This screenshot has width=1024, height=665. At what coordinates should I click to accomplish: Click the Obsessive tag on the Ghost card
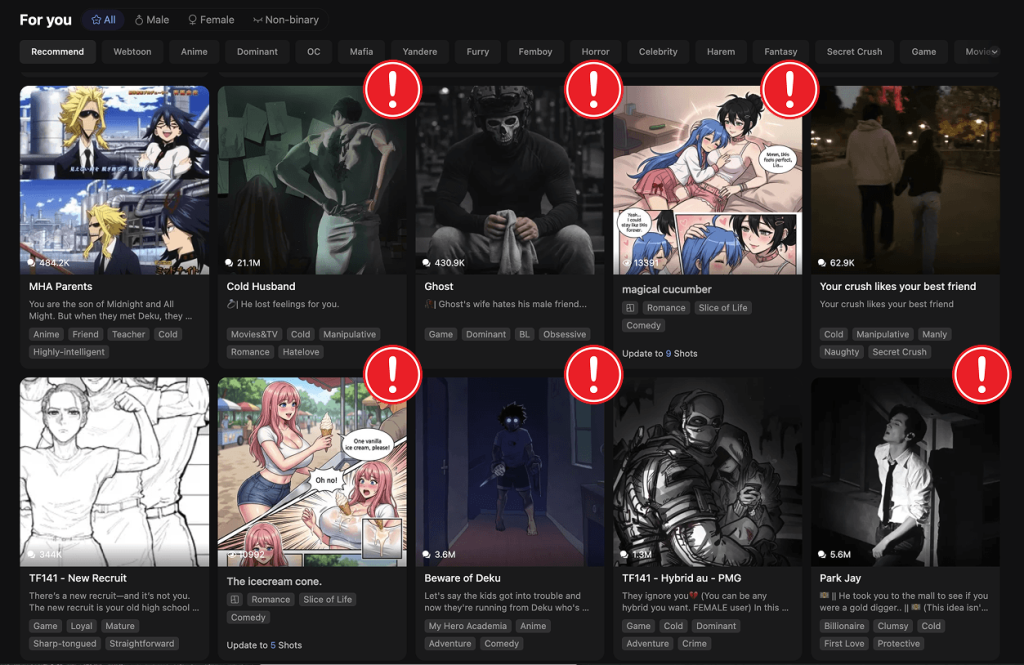[x=564, y=335]
